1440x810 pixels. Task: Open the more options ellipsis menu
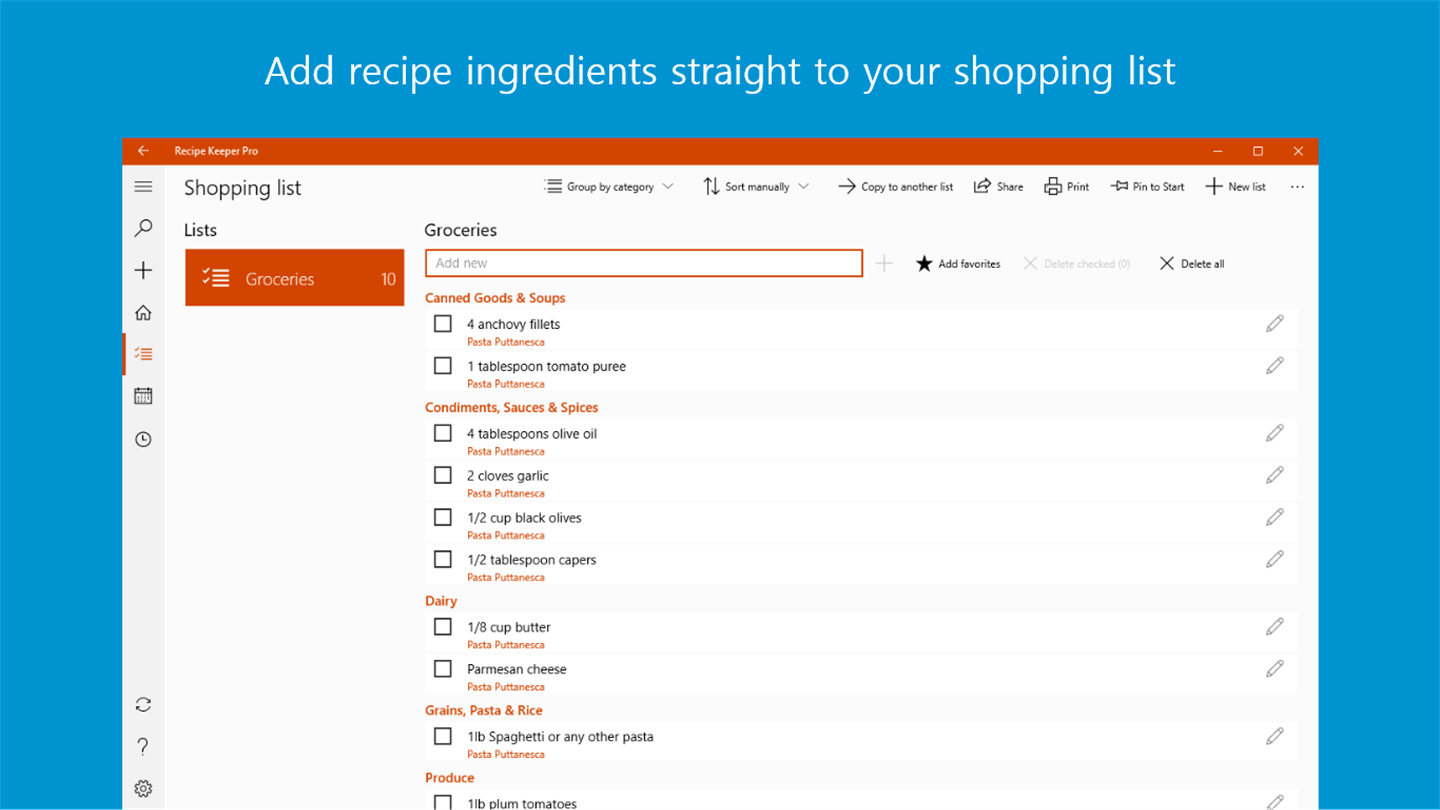1297,187
